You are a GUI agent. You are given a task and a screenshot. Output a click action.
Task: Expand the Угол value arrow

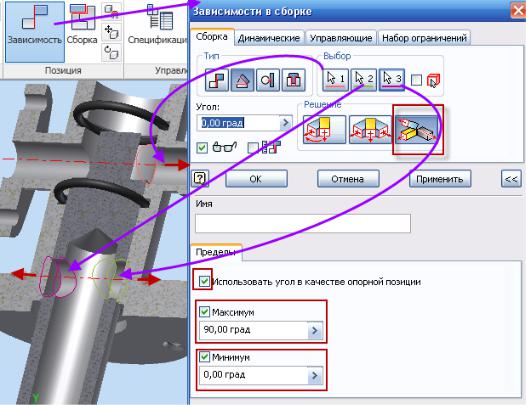(x=285, y=123)
